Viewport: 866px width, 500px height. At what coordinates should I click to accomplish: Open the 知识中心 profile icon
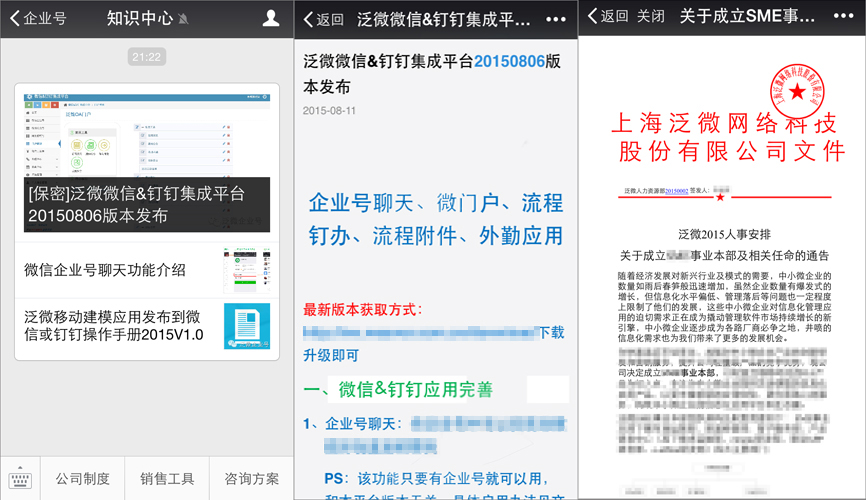click(271, 18)
